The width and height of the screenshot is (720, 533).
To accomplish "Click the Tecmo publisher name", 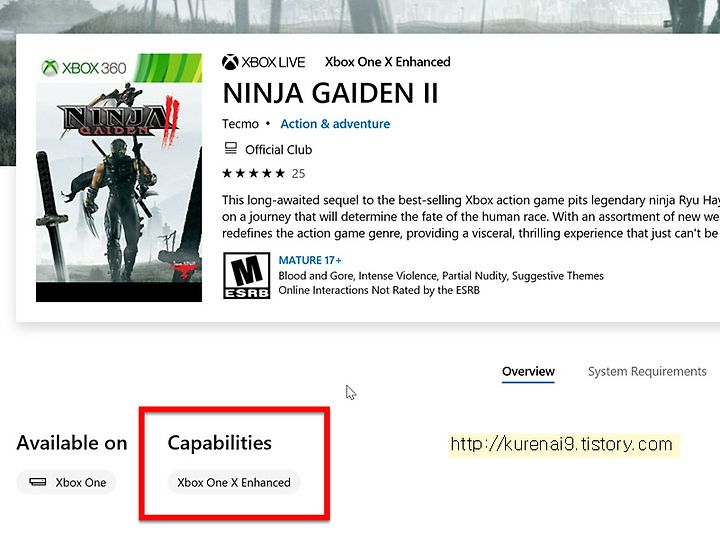I will (240, 124).
